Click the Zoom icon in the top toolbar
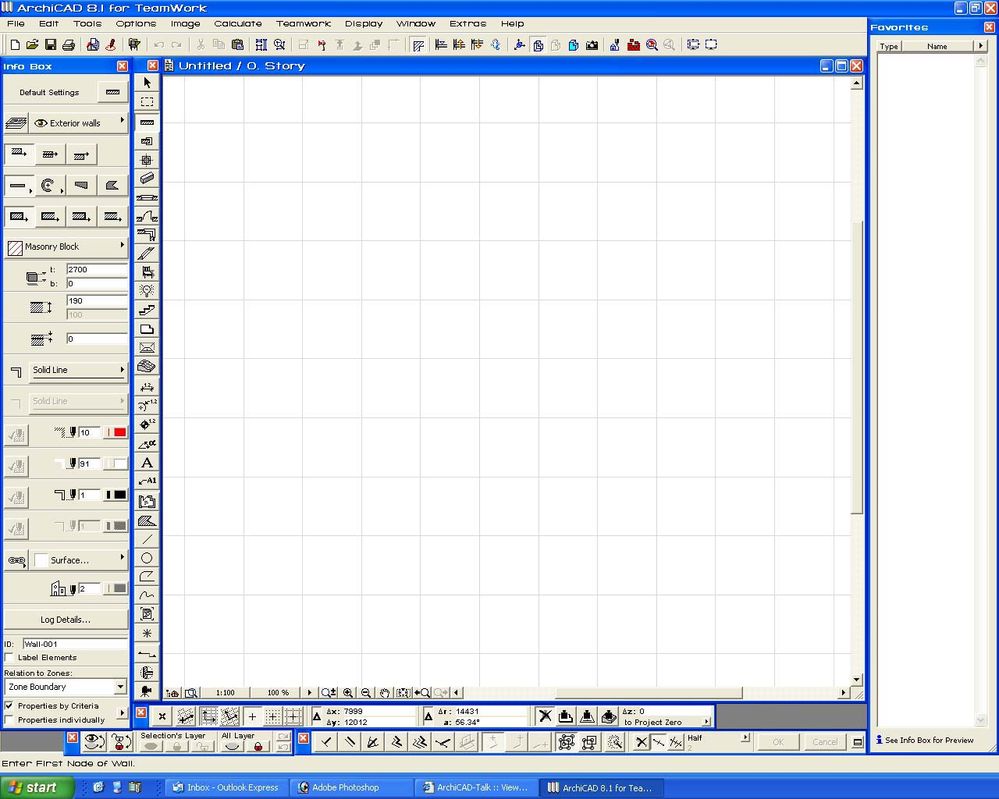The height and width of the screenshot is (799, 999). click(651, 44)
